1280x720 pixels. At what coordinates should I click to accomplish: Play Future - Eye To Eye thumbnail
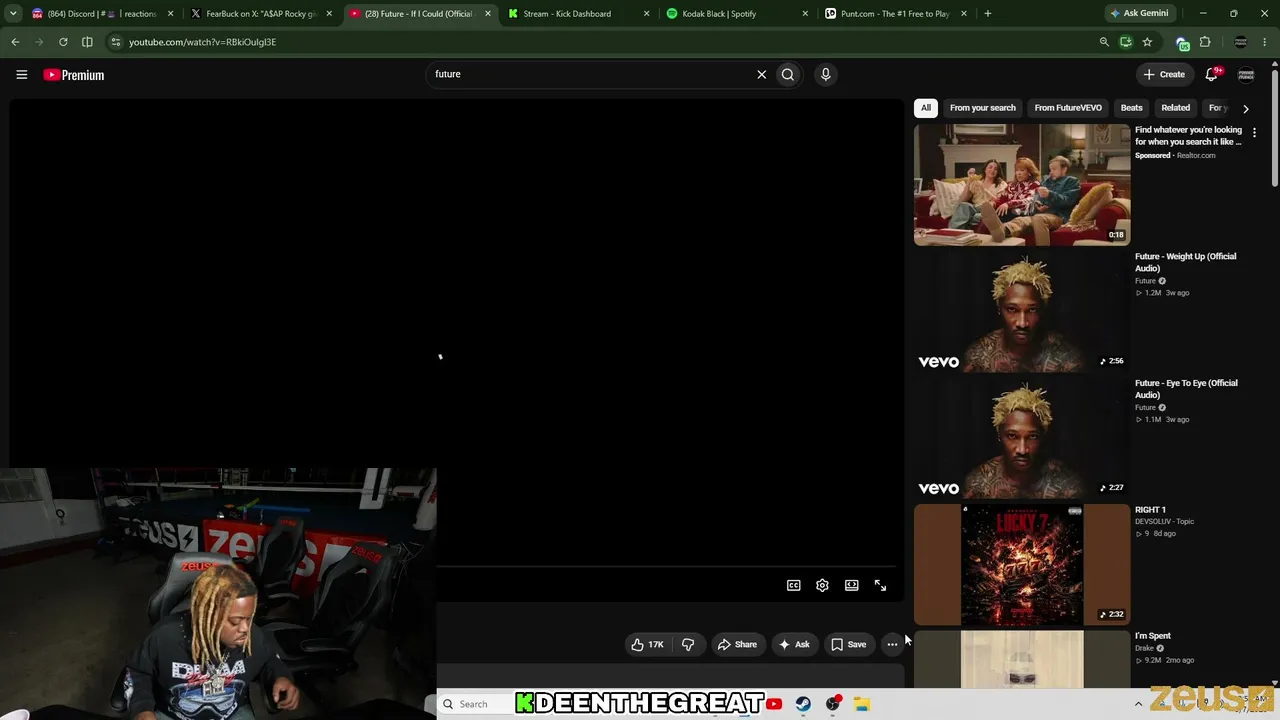(1022, 438)
